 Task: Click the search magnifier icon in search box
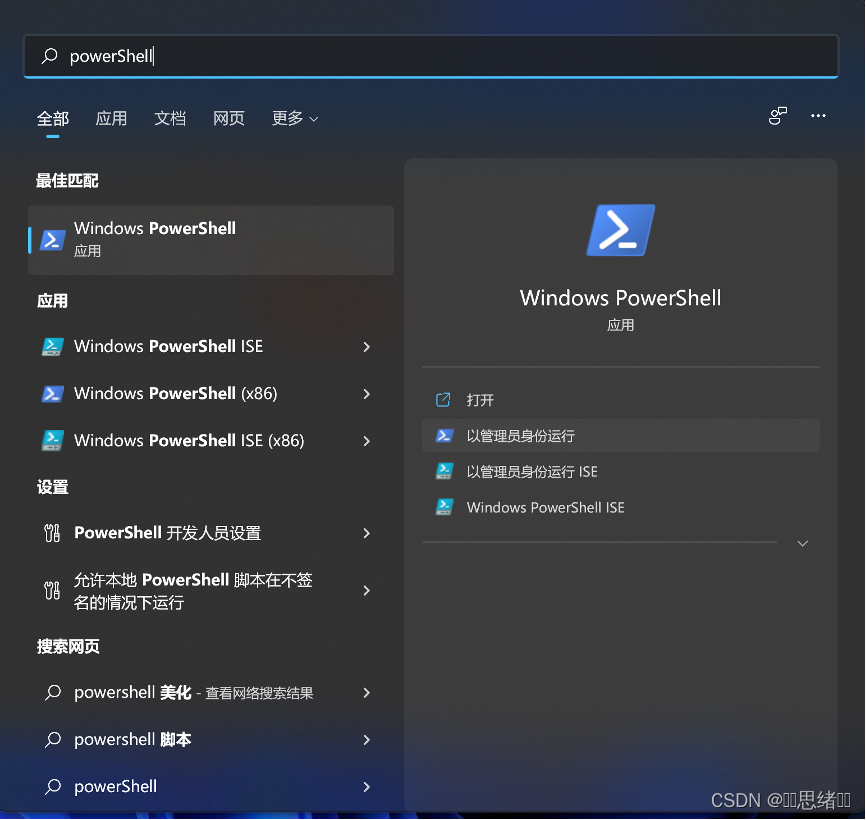50,56
